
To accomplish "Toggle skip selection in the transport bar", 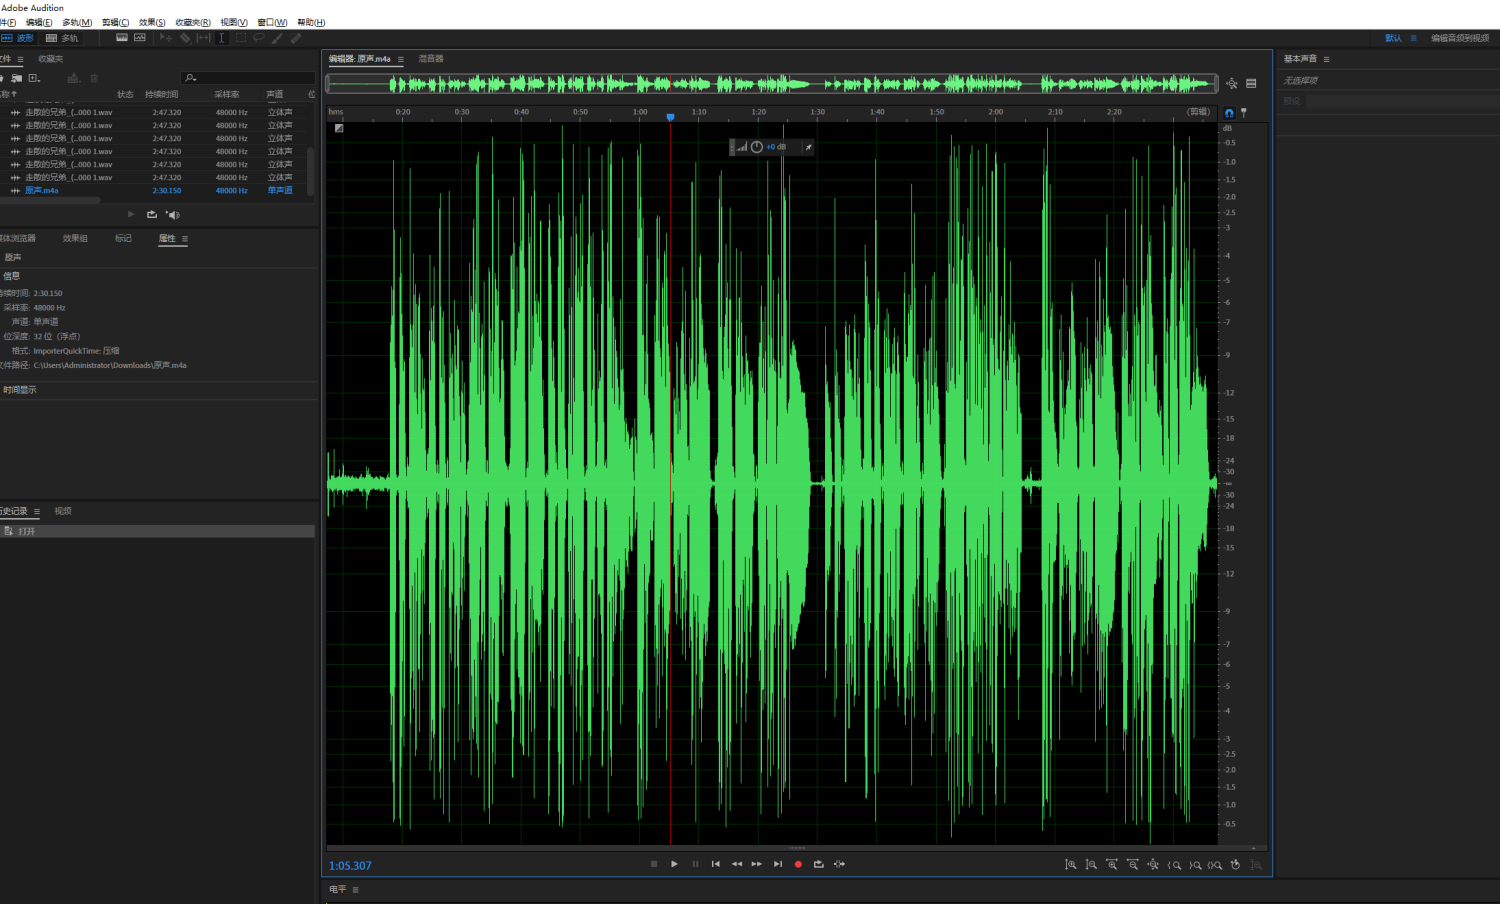I will (839, 864).
